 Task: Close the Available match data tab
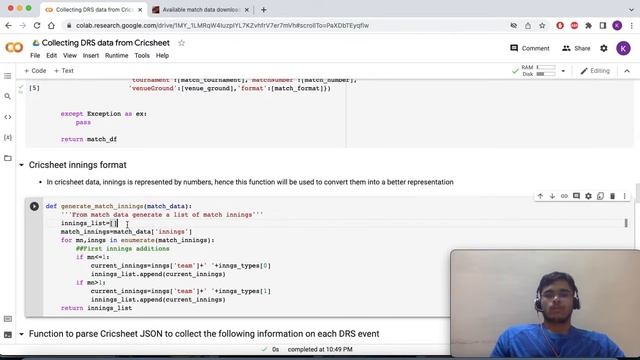coord(247,9)
